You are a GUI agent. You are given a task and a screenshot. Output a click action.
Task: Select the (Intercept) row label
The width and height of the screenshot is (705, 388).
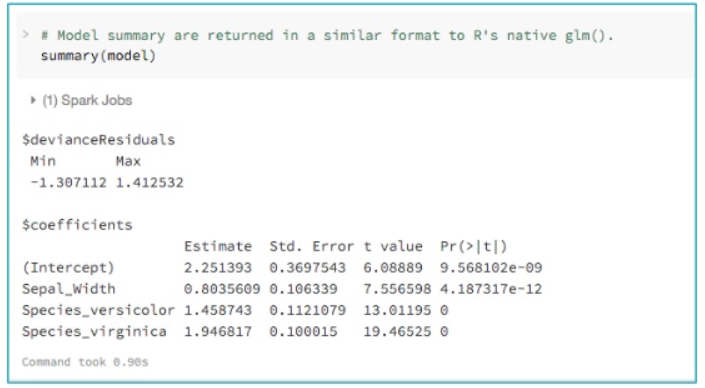(x=68, y=268)
